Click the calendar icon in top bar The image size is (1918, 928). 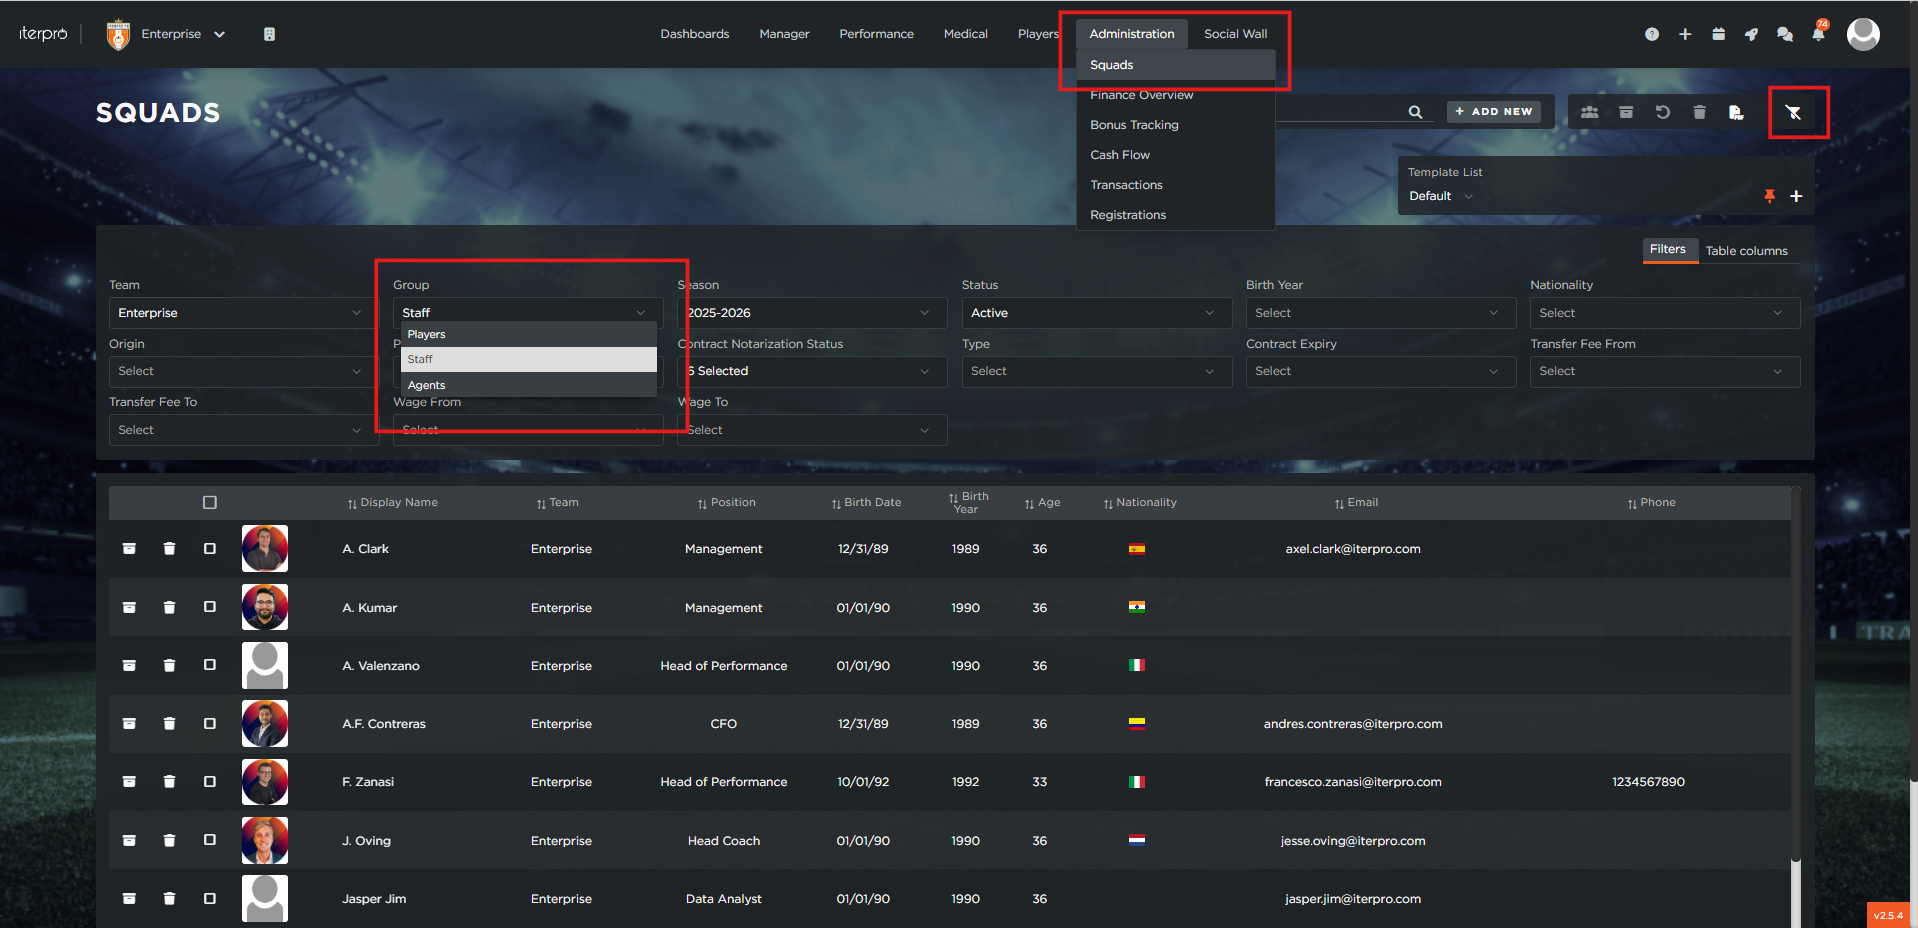point(1718,34)
